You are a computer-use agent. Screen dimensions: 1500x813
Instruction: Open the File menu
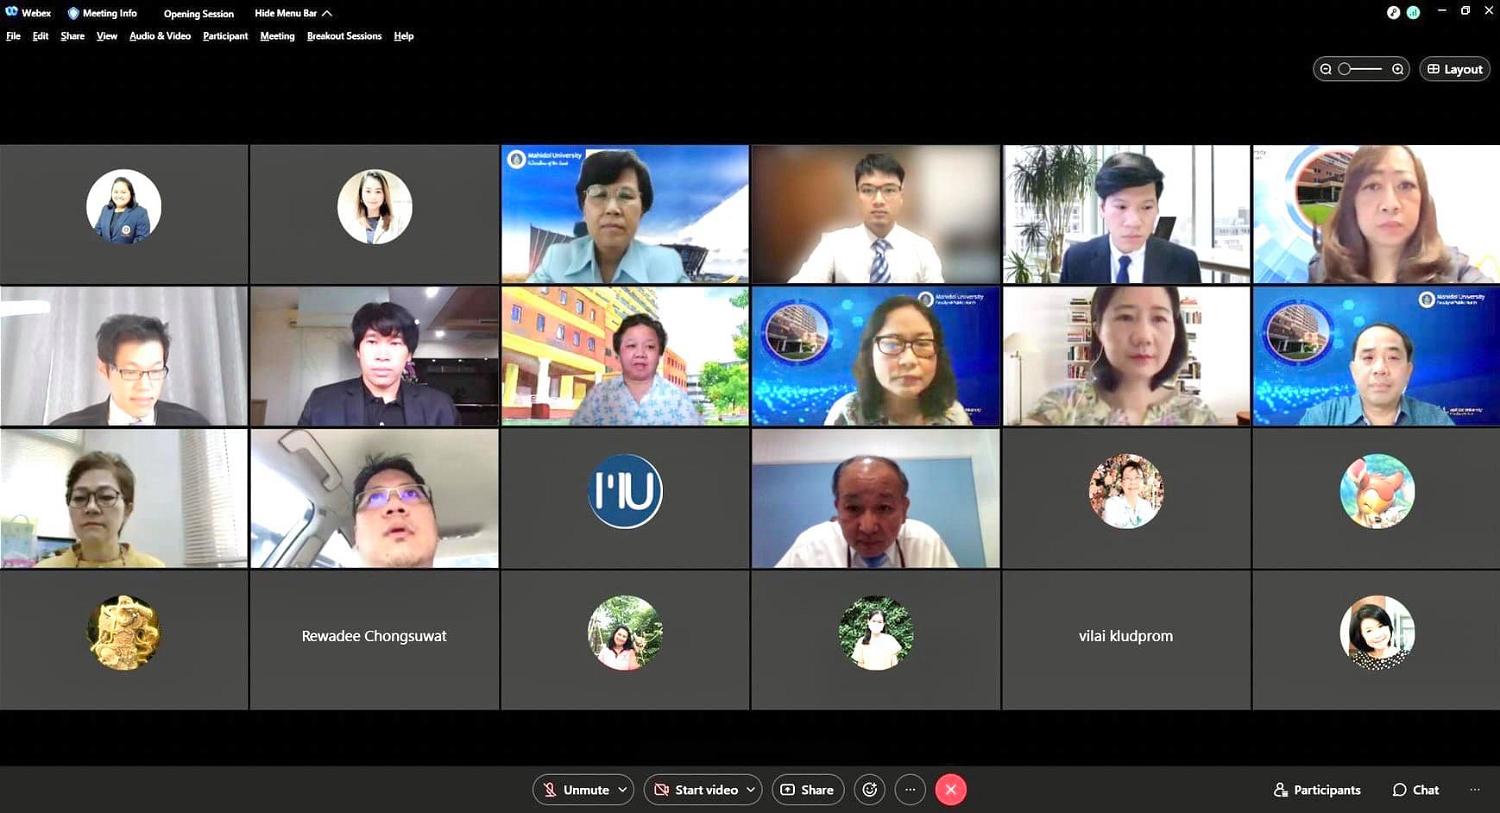coord(13,36)
